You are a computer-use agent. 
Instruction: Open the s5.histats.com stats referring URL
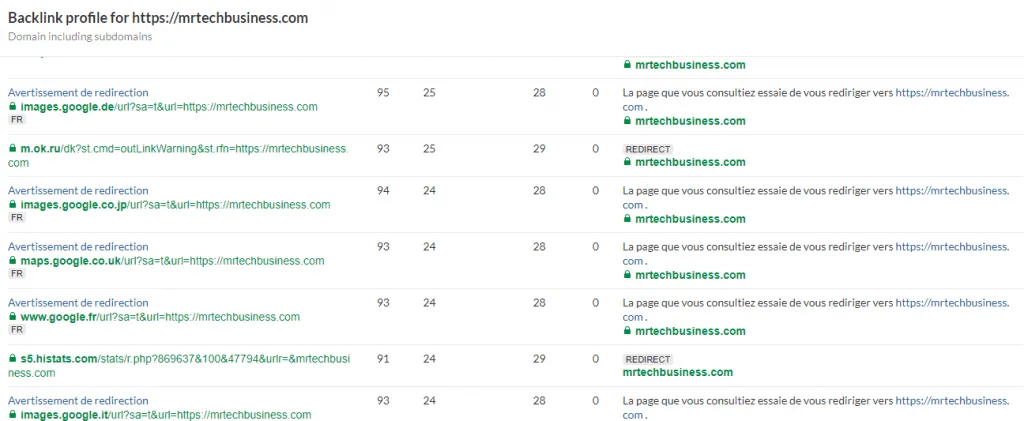[x=180, y=366]
